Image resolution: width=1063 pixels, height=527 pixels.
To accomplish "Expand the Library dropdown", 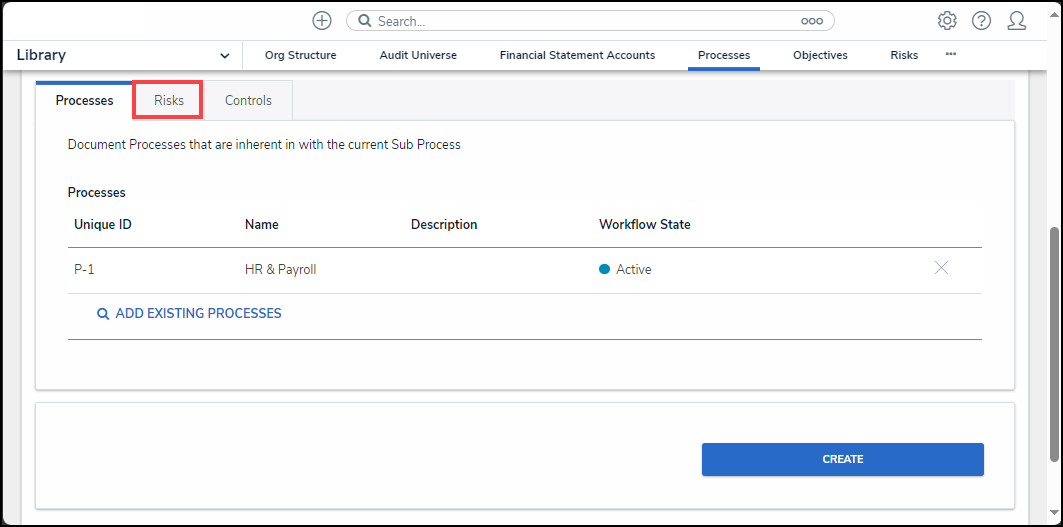I will [x=224, y=56].
